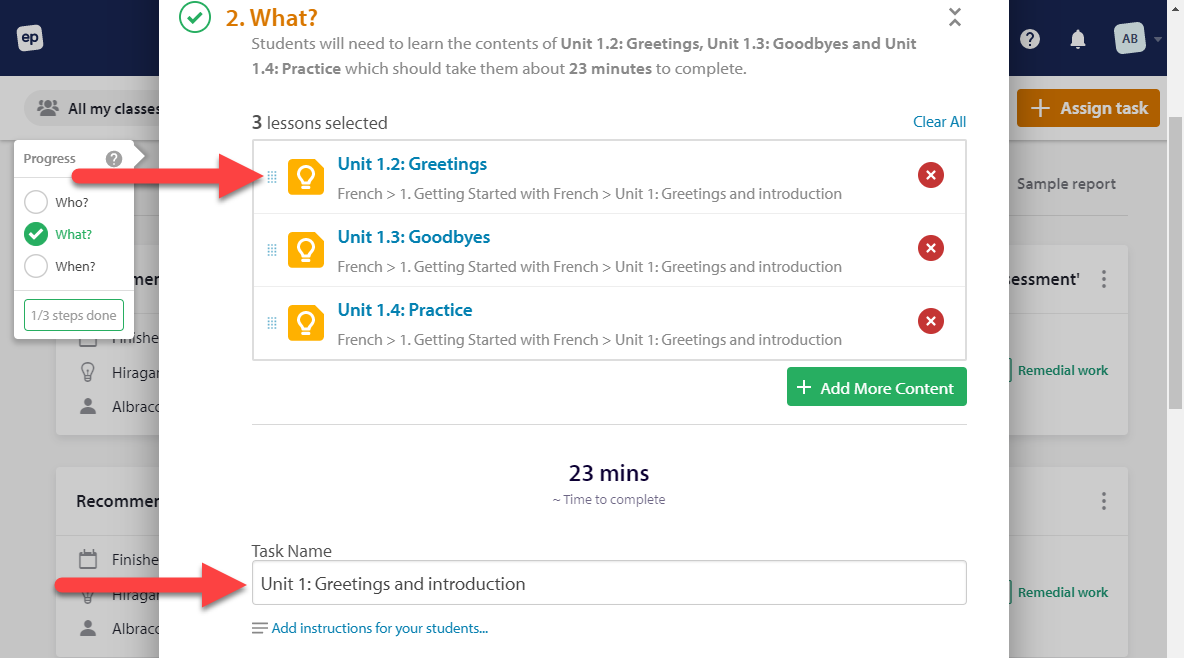Collapse the 'What?' section with the chevron icon

coord(955,17)
